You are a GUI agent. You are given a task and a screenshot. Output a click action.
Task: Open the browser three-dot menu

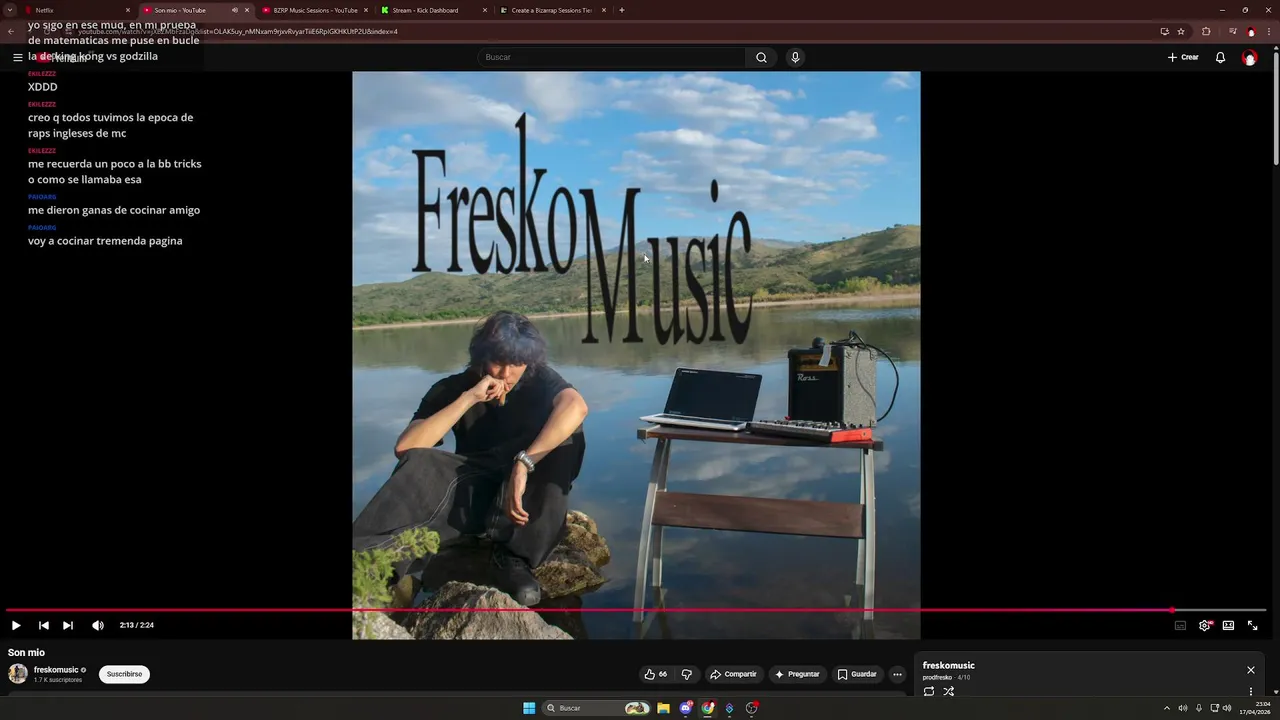(1270, 31)
